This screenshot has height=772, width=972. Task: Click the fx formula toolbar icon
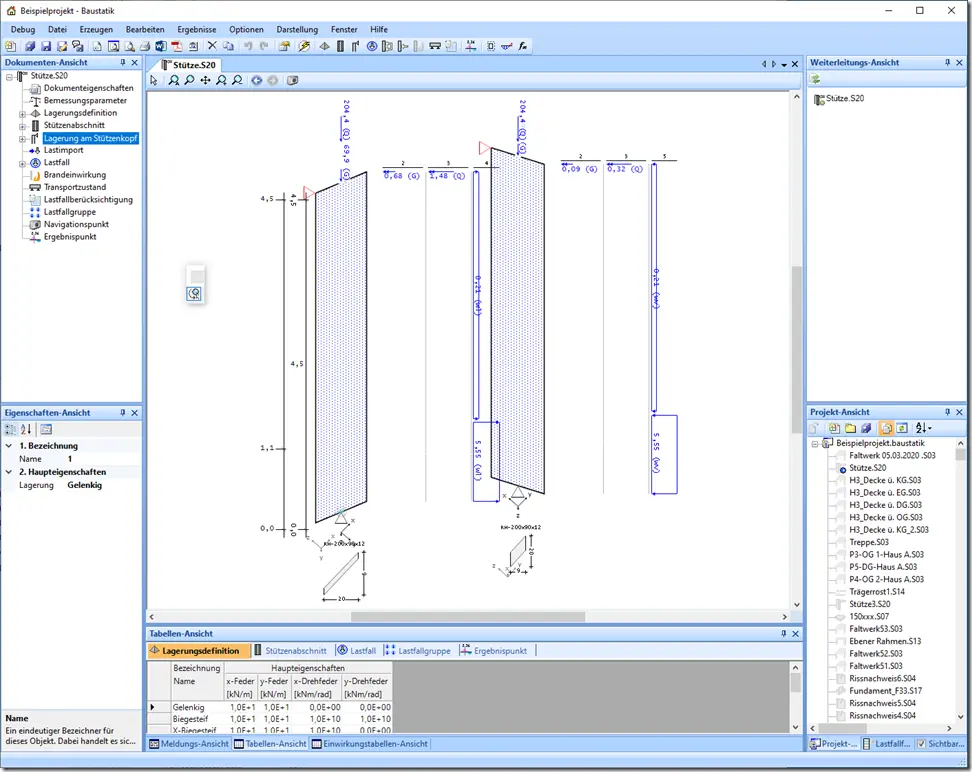pos(523,46)
